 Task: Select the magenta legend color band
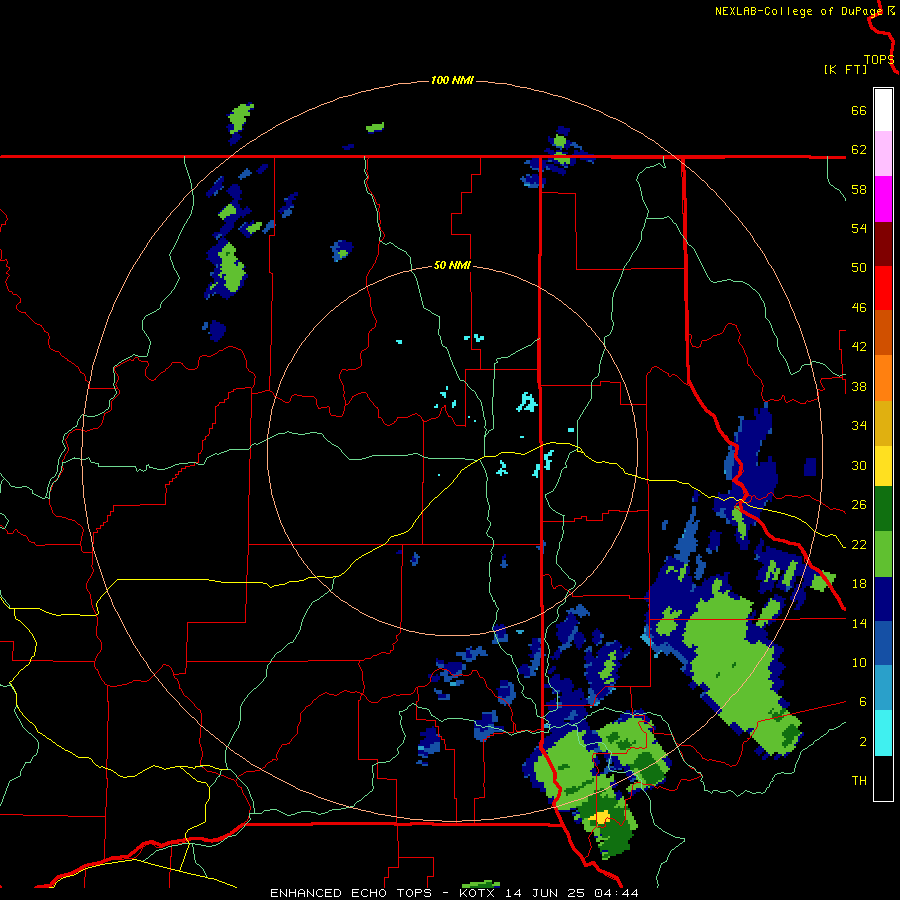point(883,199)
